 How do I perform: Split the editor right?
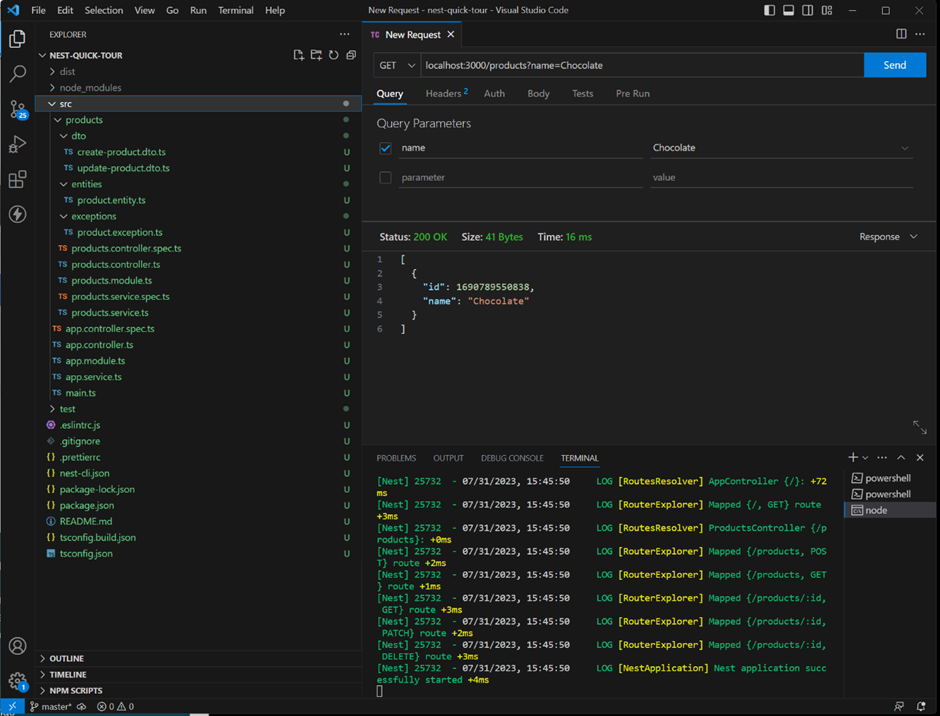point(901,34)
